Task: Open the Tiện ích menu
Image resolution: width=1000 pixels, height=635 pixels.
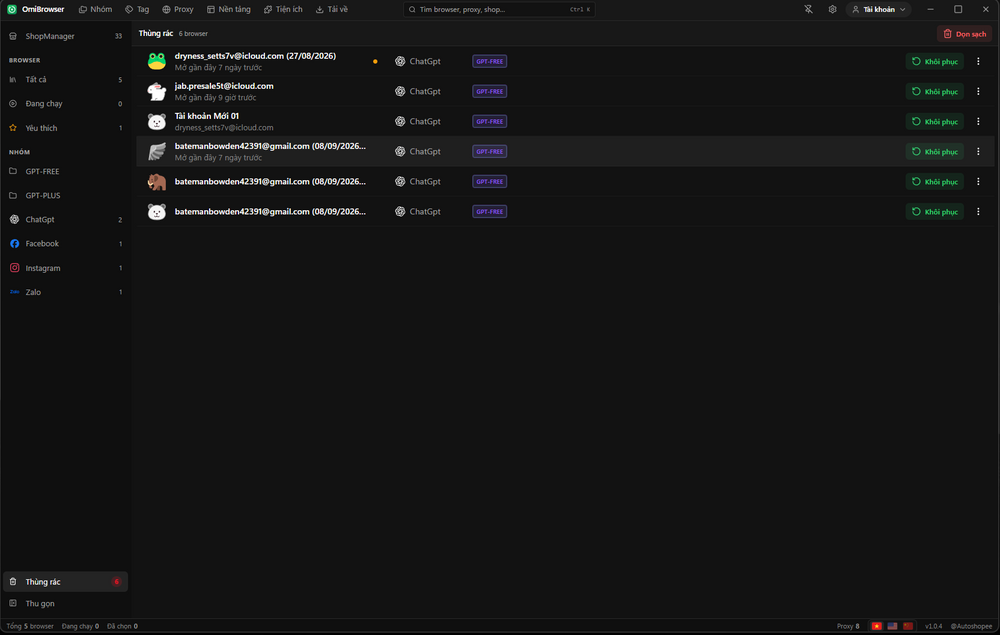Action: [283, 10]
